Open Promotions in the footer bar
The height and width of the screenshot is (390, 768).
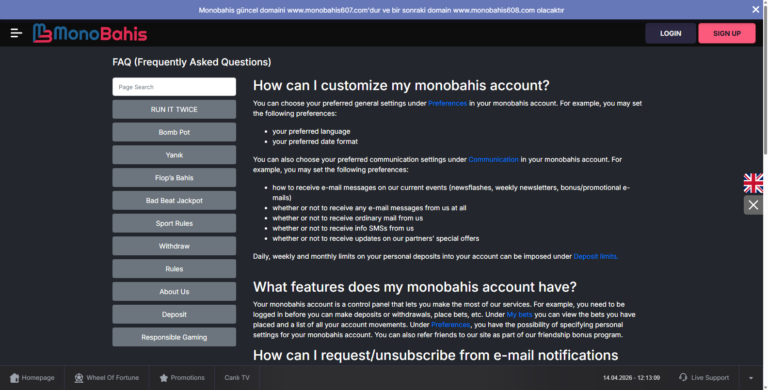[x=182, y=378]
